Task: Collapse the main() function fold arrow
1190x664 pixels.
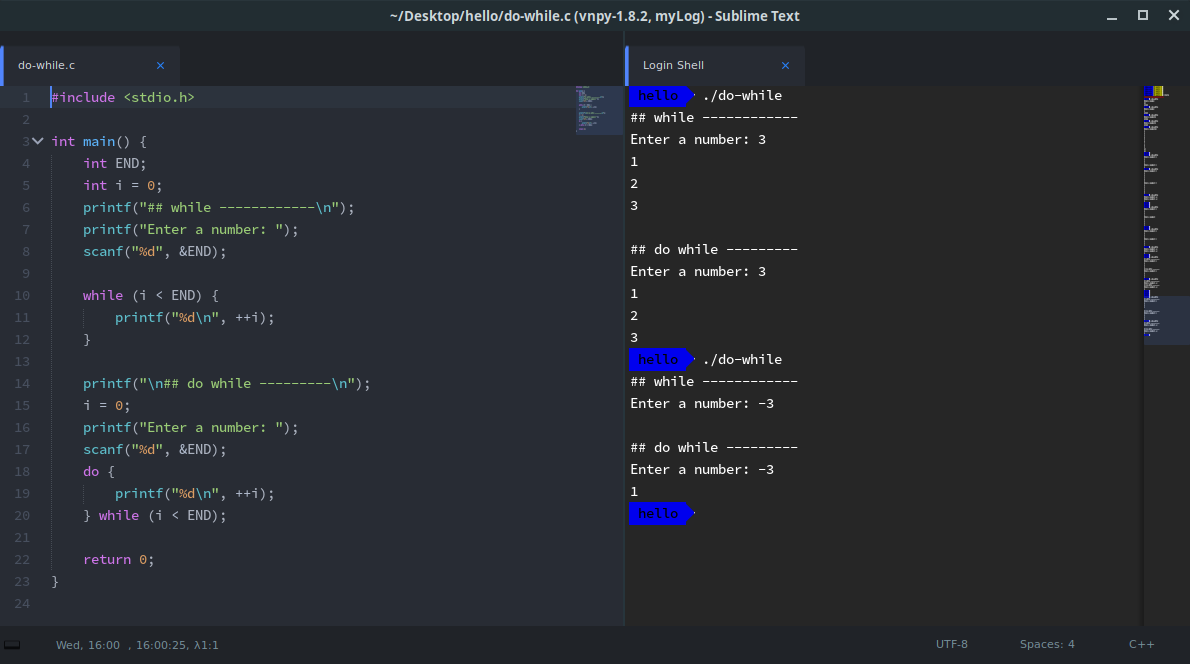Action: tap(38, 141)
